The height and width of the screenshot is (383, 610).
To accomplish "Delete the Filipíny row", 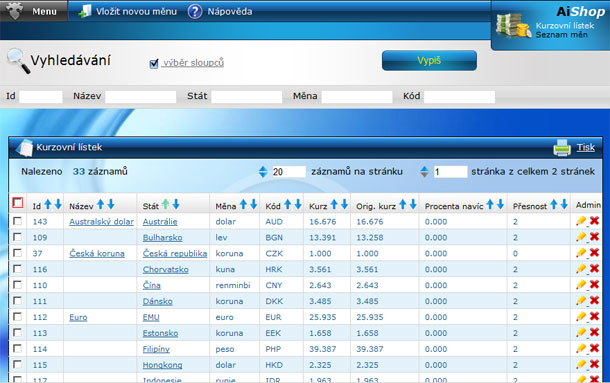I will [594, 349].
